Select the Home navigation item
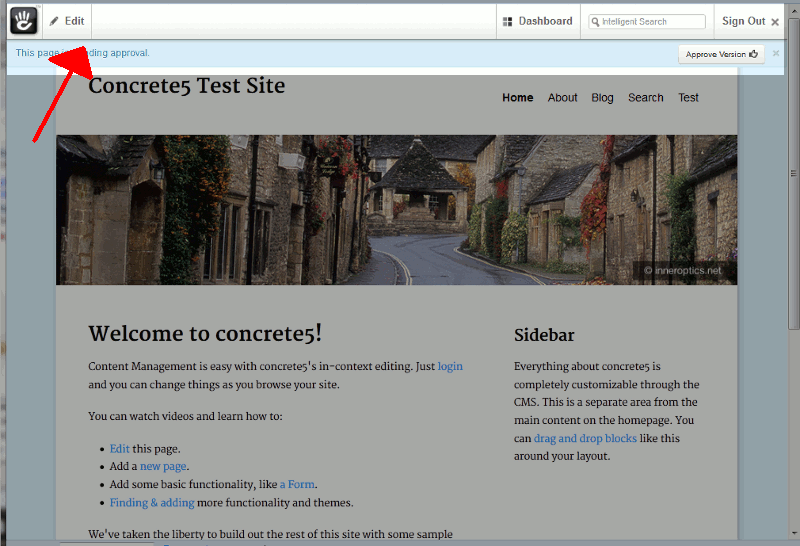This screenshot has height=546, width=800. [x=518, y=98]
